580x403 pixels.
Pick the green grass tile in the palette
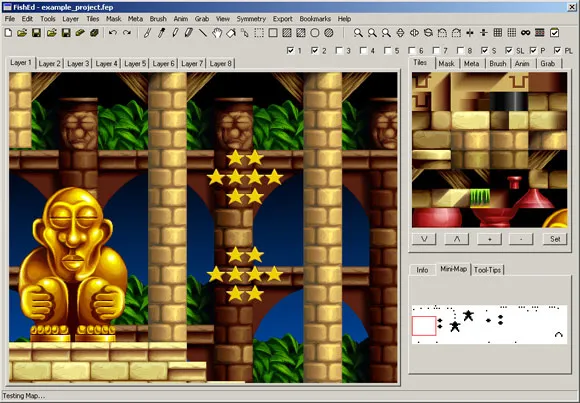point(480,198)
